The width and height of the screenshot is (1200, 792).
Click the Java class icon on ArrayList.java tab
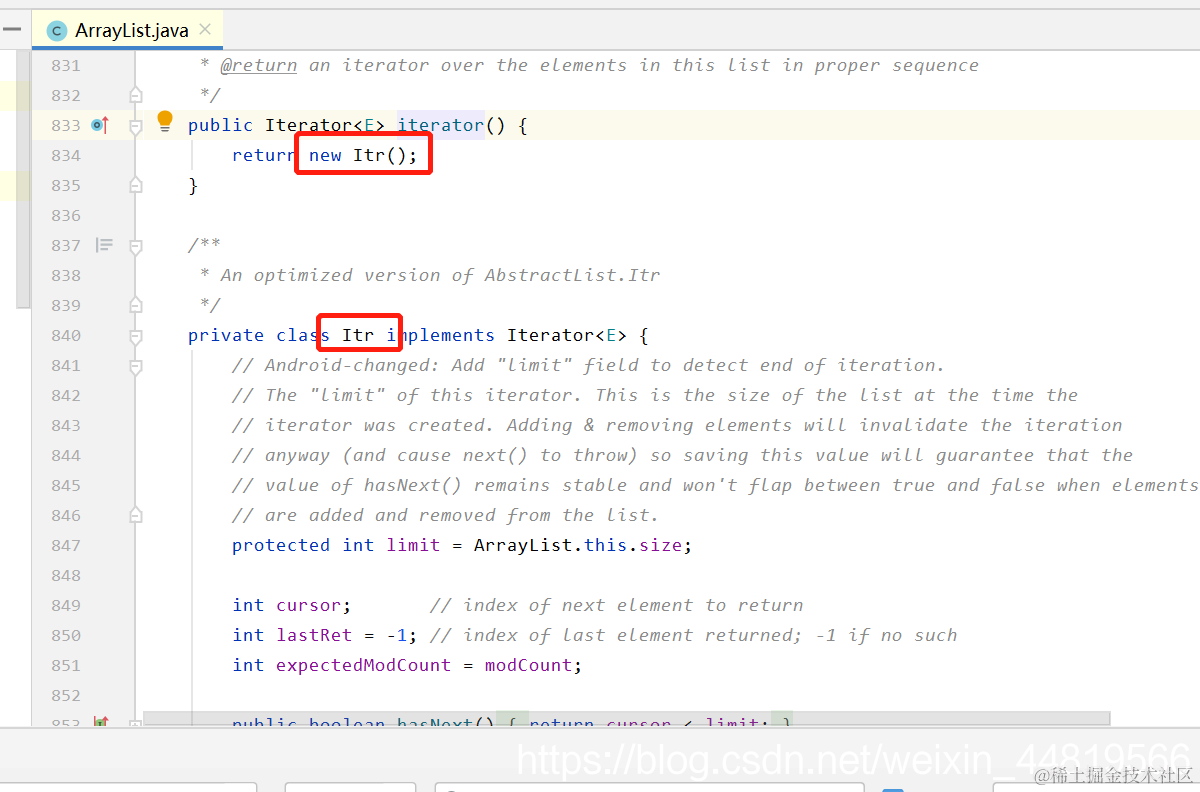point(57,31)
